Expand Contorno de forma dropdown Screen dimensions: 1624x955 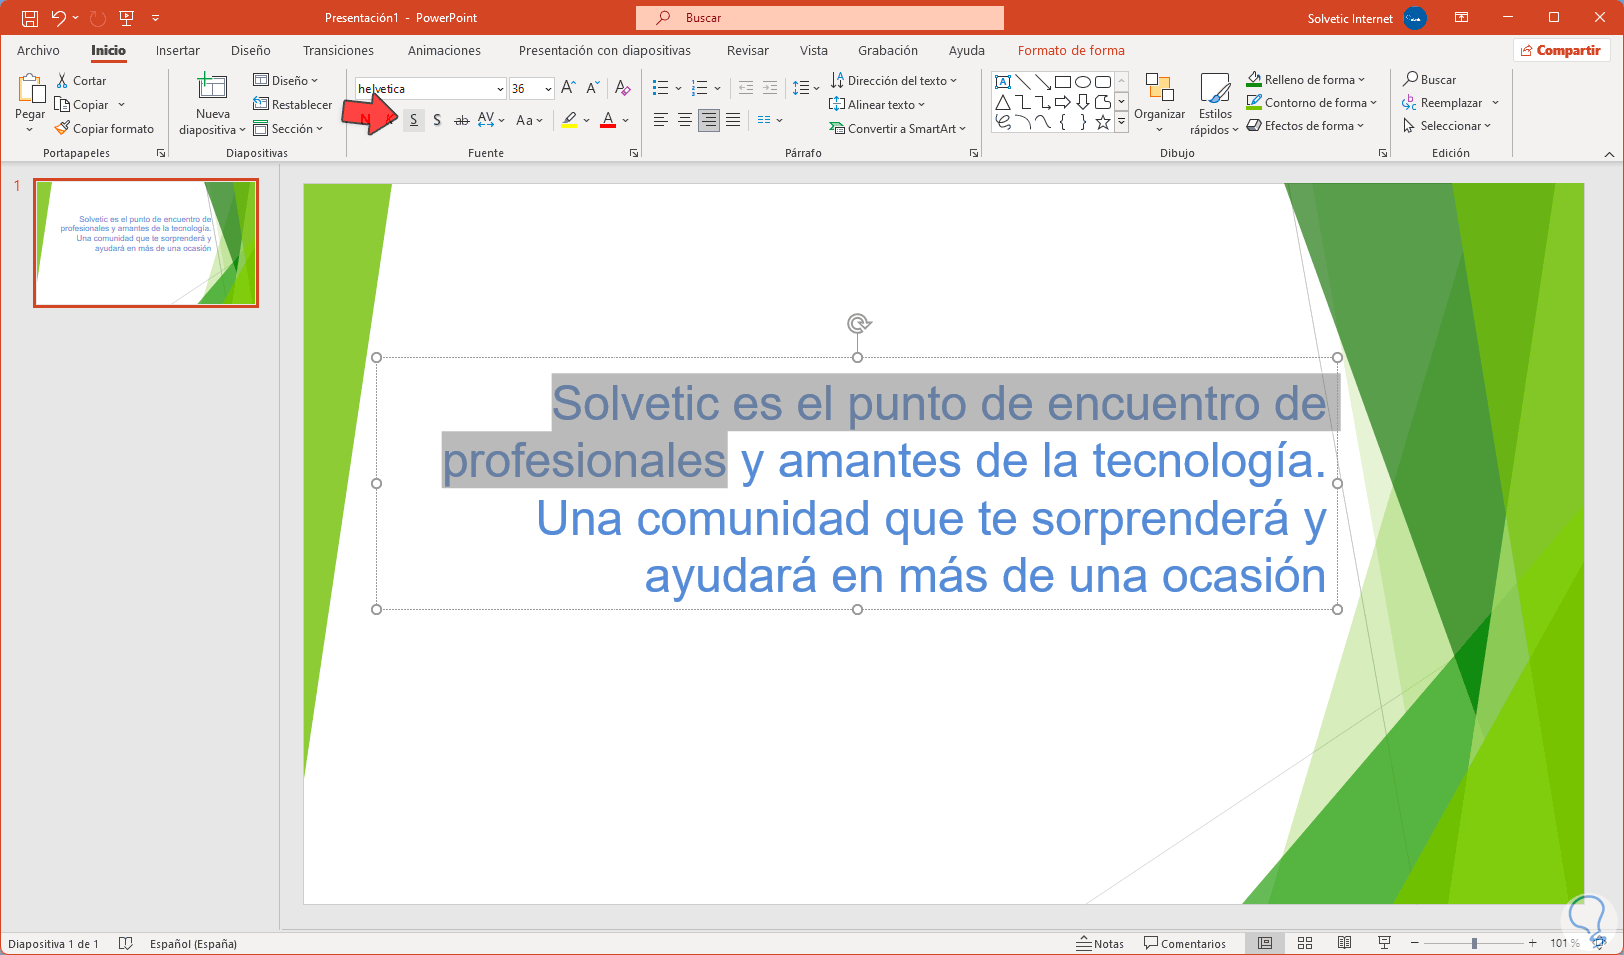1311,103
